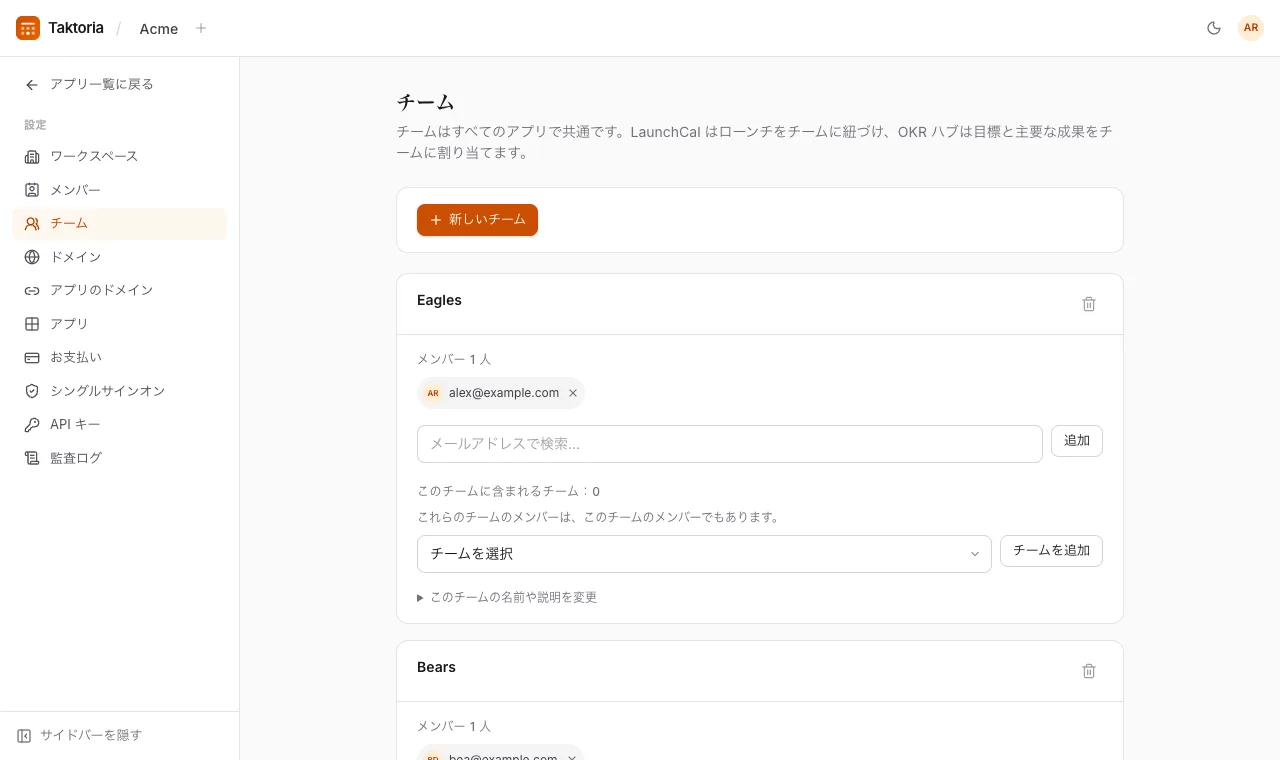Click the チームを追加 button
Screen dimensions: 1280x760
click(1051, 551)
